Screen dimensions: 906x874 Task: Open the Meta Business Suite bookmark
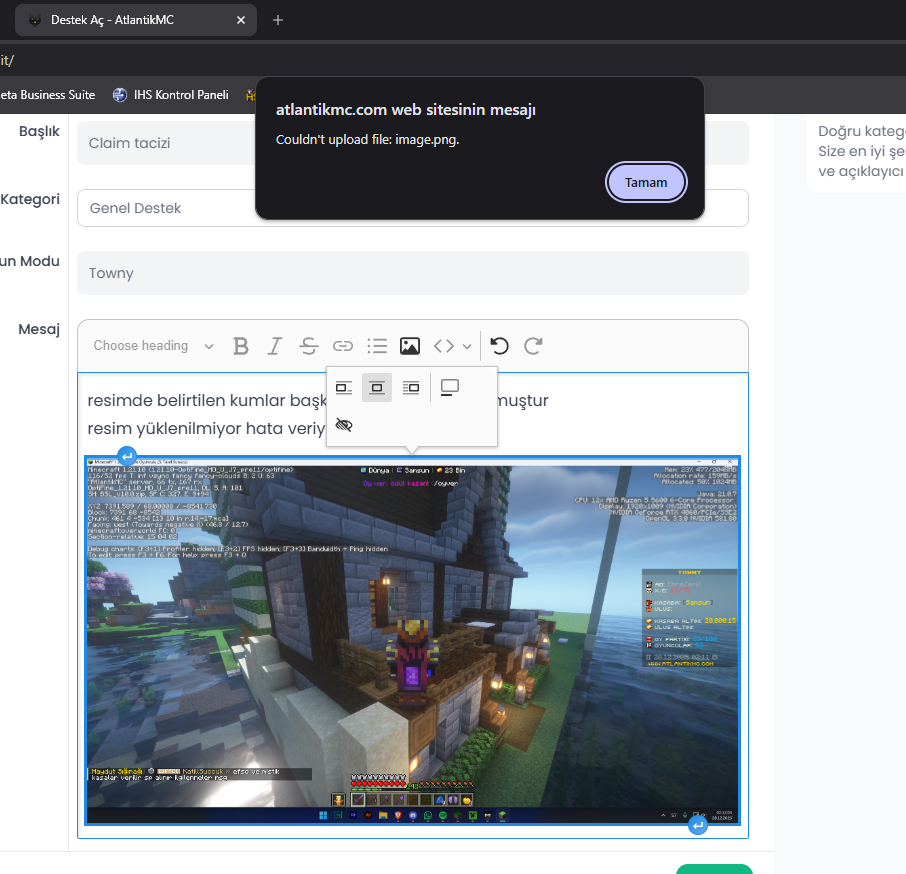click(47, 95)
